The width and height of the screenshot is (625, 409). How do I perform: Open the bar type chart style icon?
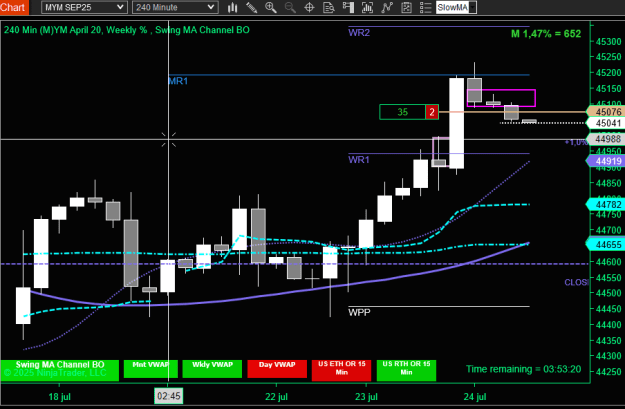point(232,7)
